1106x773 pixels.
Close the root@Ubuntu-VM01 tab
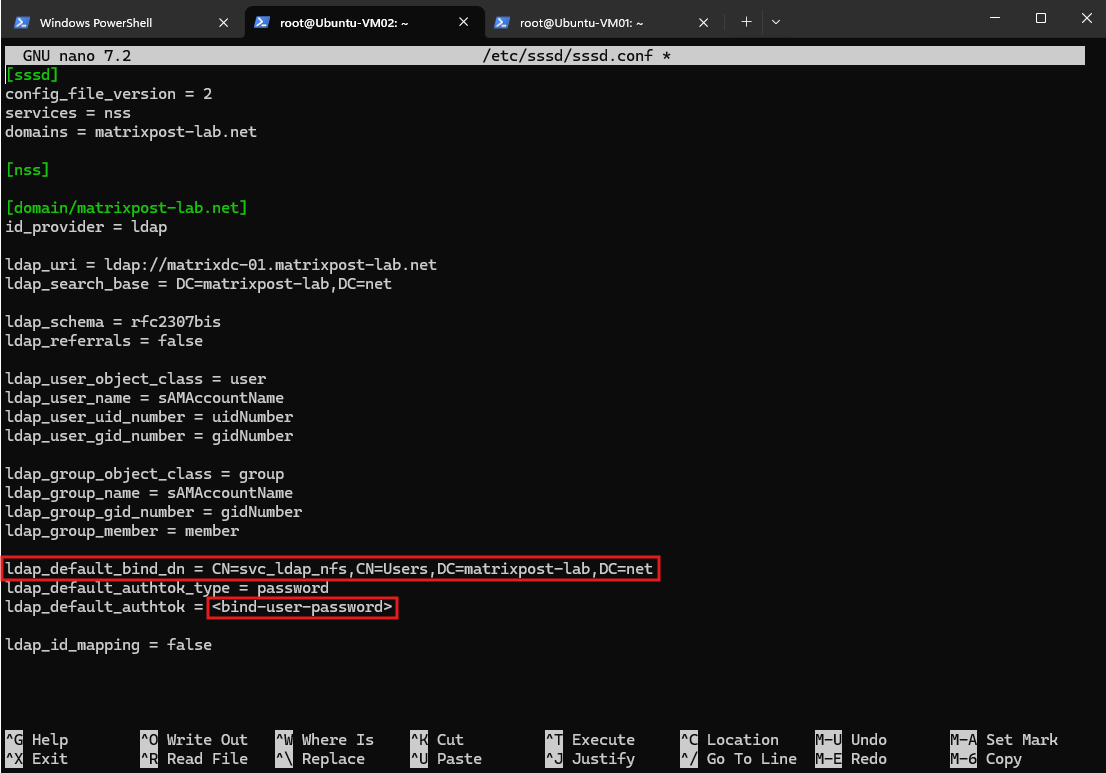pos(703,23)
